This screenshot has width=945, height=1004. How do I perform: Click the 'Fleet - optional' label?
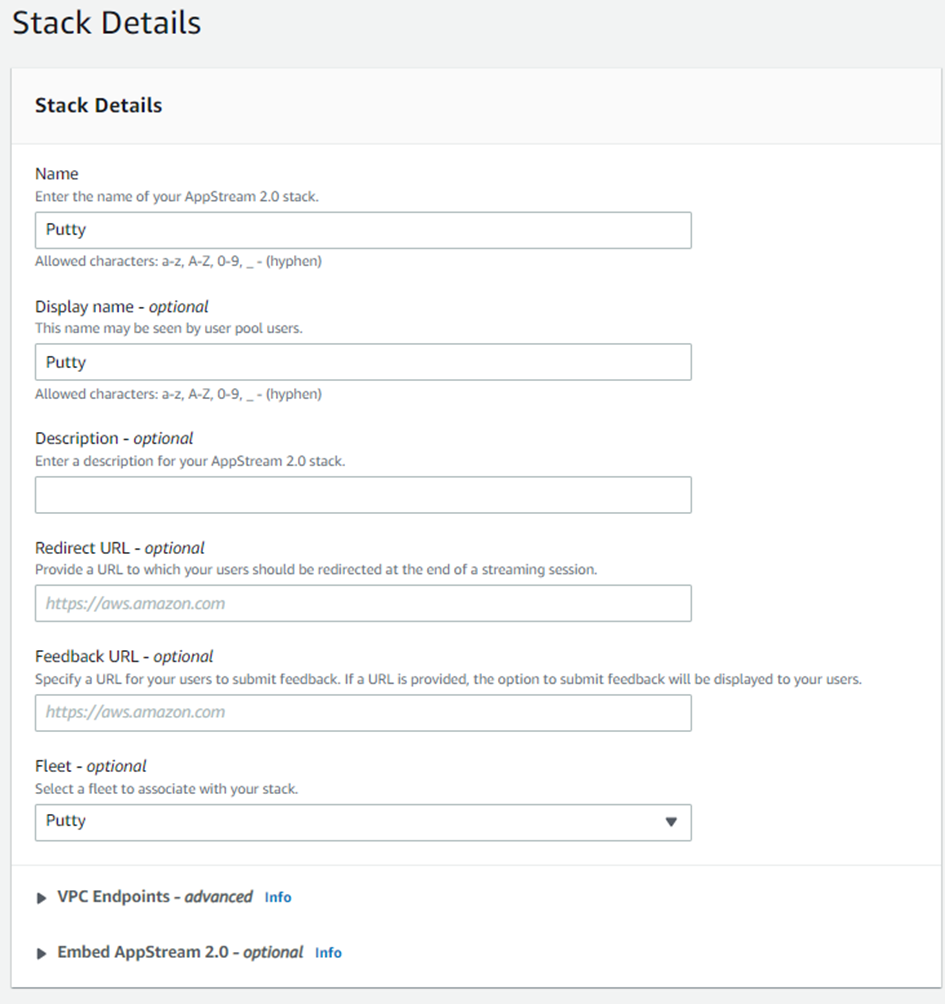90,767
